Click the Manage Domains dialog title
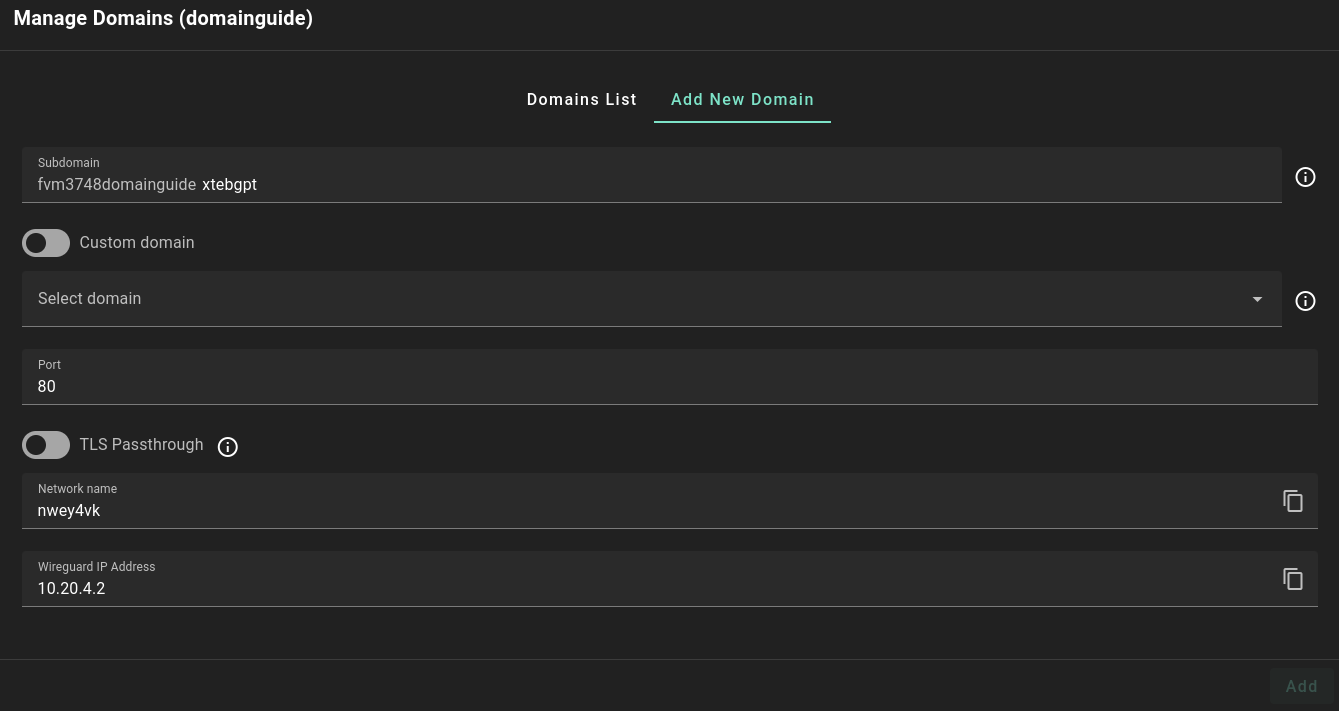Image resolution: width=1339 pixels, height=711 pixels. coord(163,19)
